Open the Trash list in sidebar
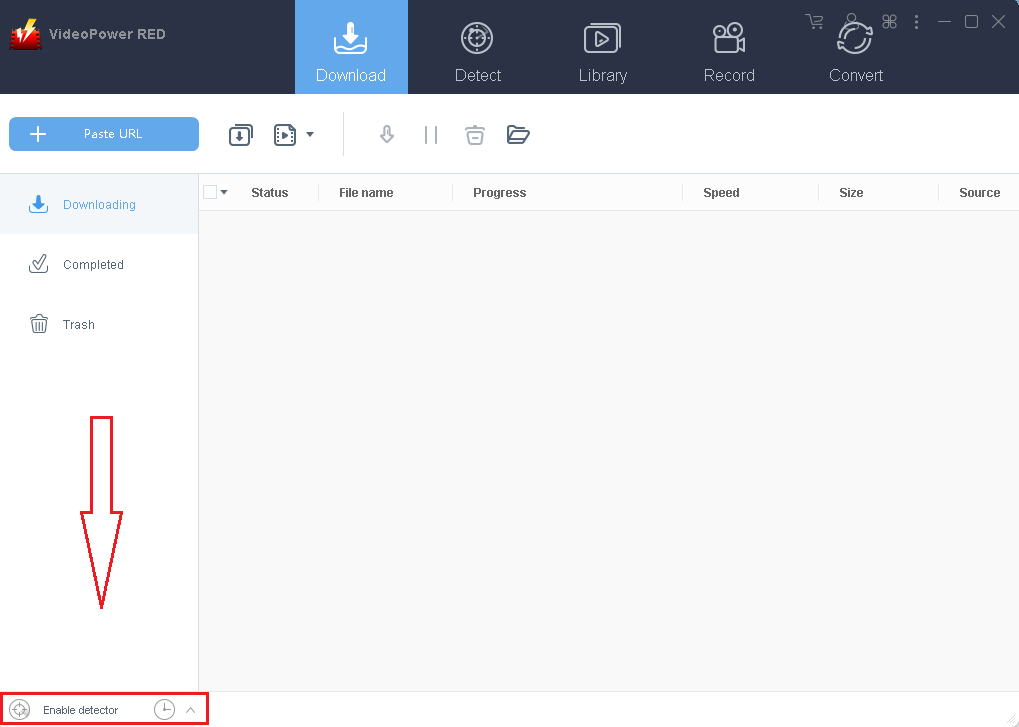The width and height of the screenshot is (1019, 727). click(78, 325)
